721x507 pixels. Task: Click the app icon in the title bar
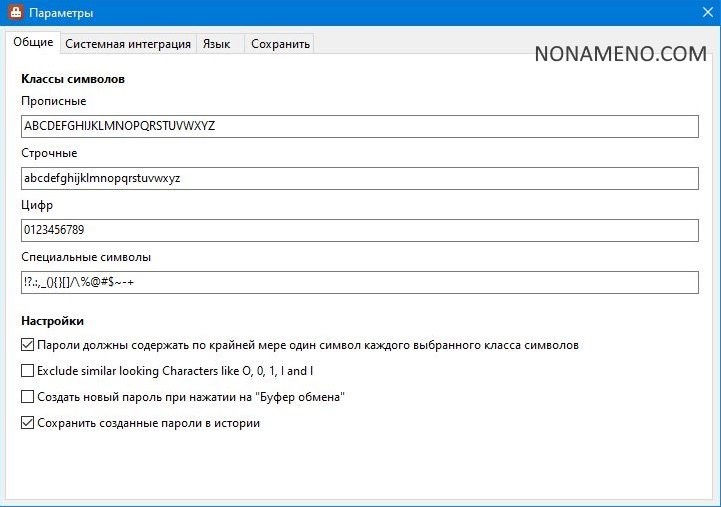pos(13,13)
